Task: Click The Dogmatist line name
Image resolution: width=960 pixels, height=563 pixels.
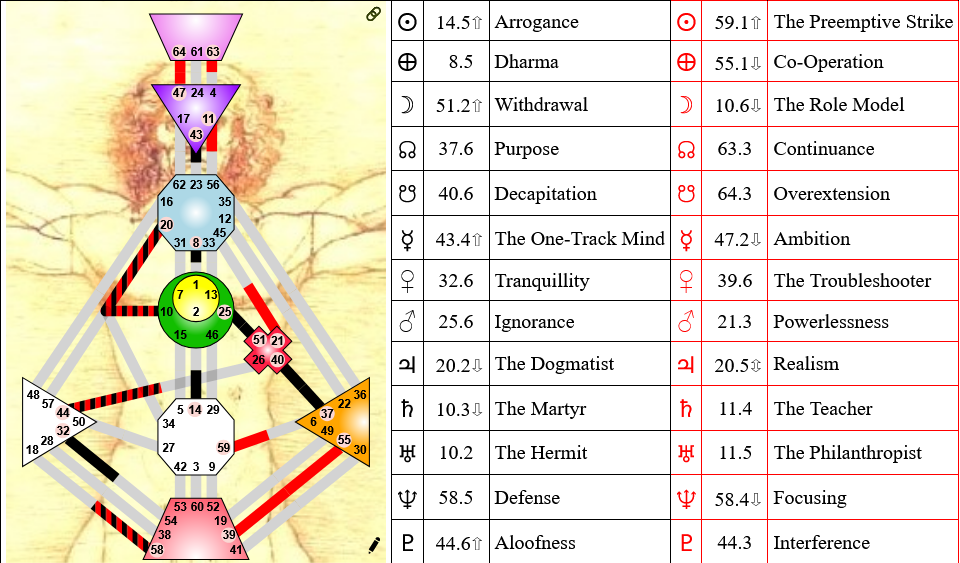Action: 554,364
